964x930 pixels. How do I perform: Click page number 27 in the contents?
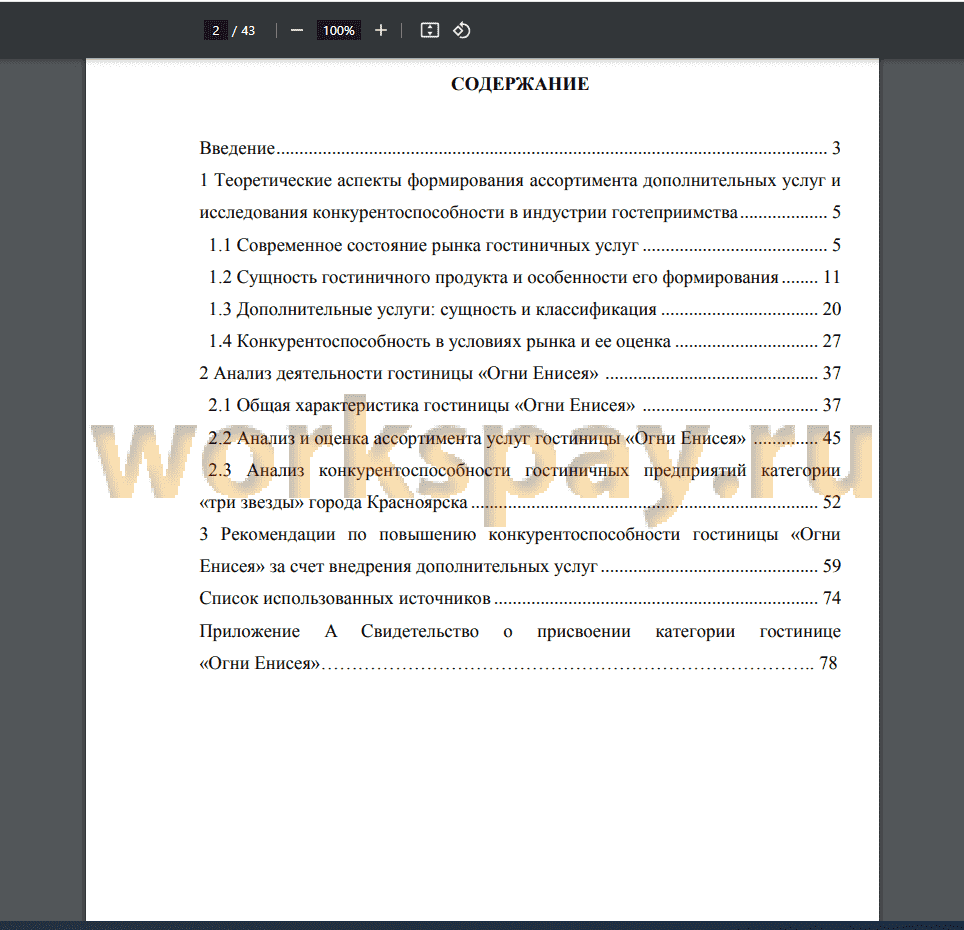[x=832, y=341]
